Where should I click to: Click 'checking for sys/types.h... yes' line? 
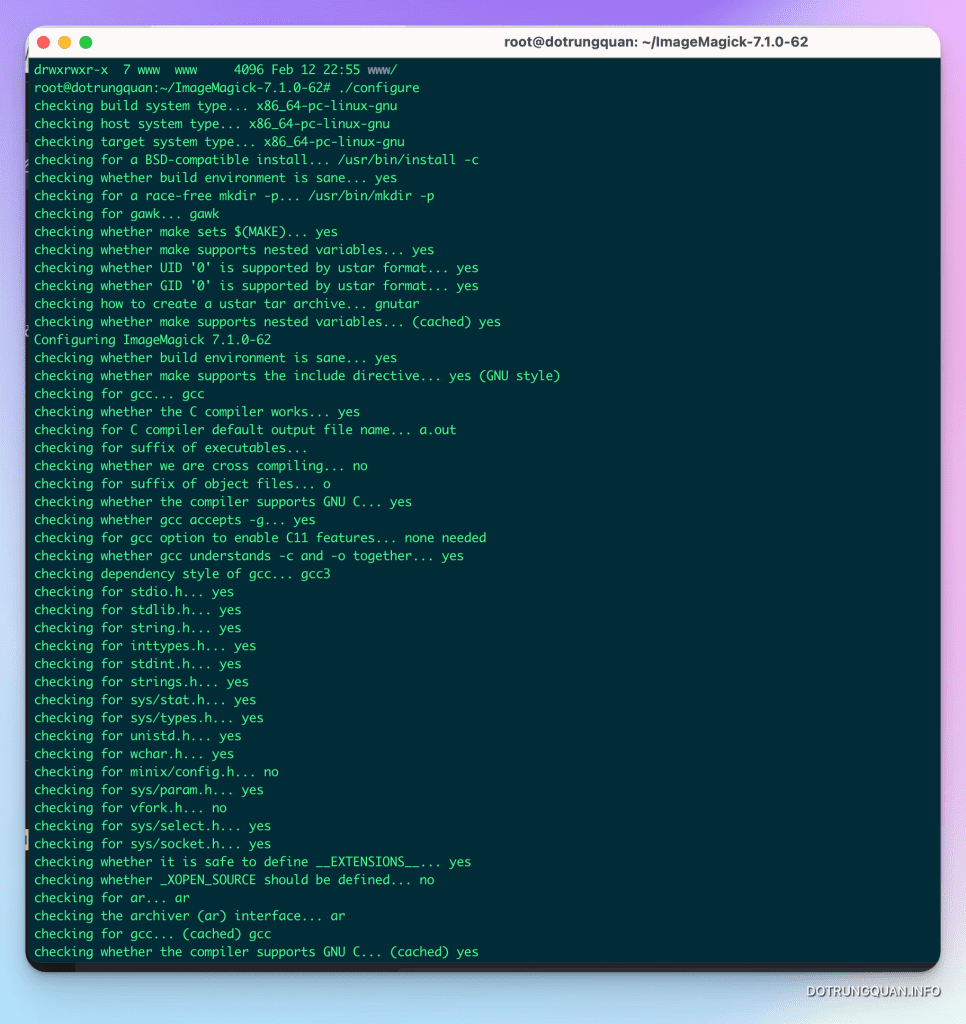pyautogui.click(x=149, y=718)
